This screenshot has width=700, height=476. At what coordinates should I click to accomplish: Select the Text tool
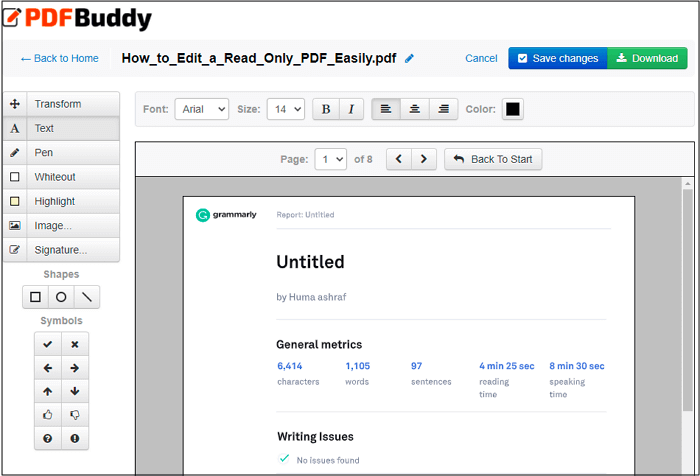pos(62,129)
